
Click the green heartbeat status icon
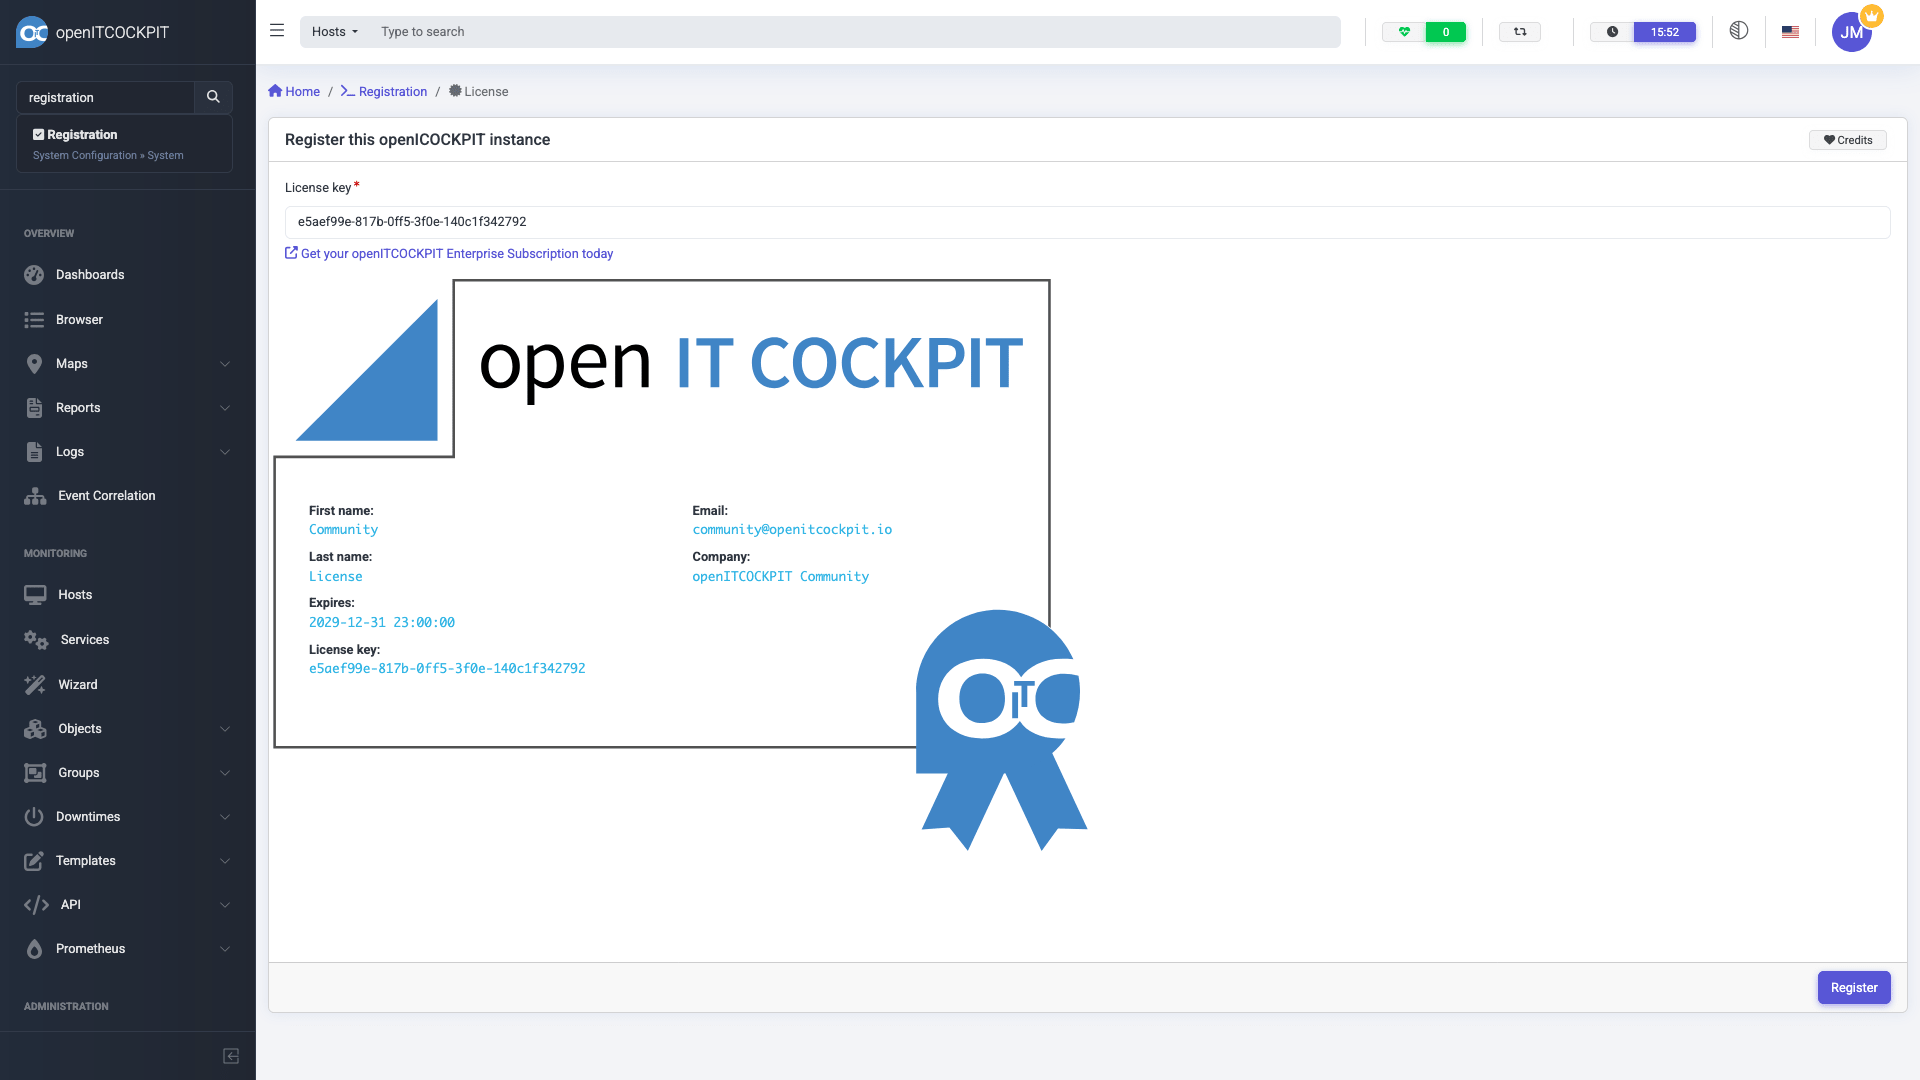coord(1404,32)
